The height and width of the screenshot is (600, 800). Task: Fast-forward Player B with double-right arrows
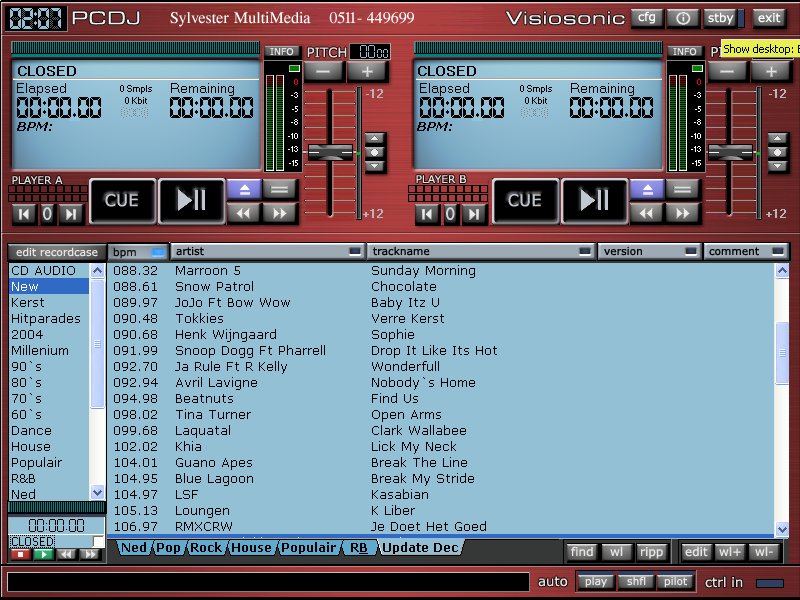tap(683, 213)
